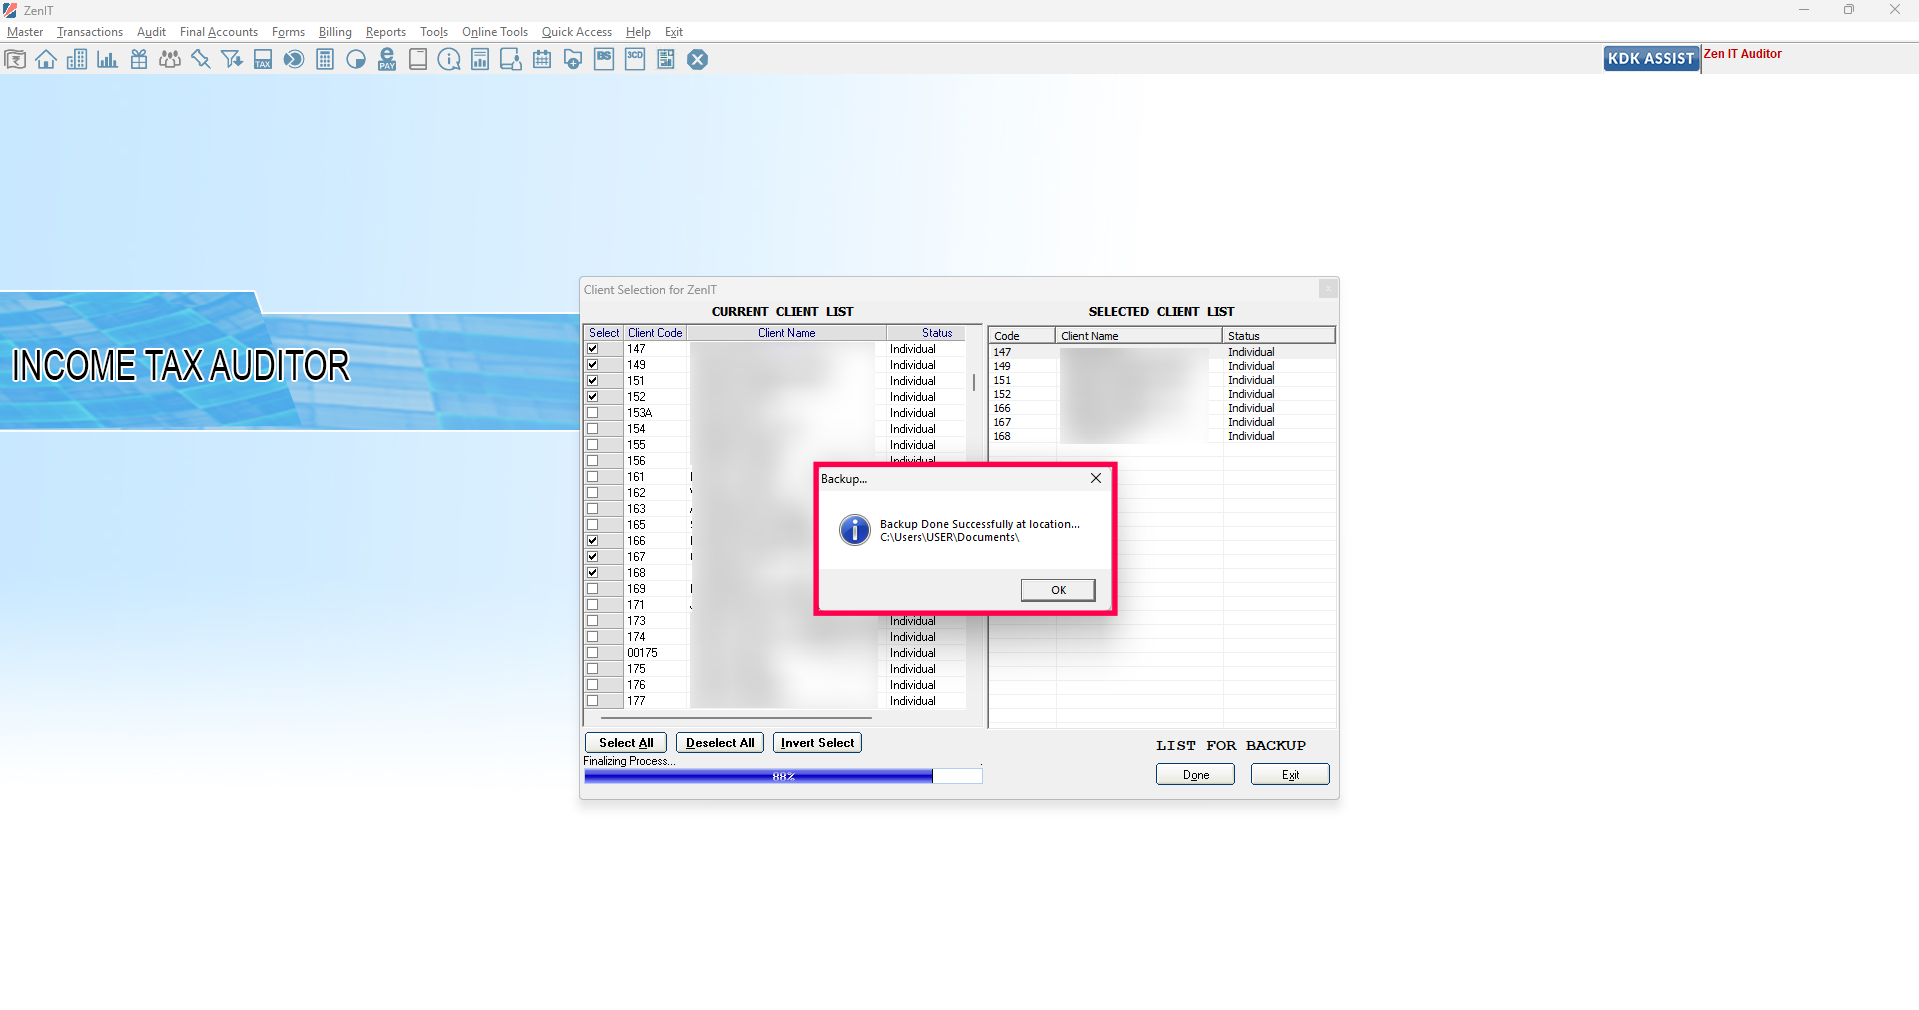
Task: Click the TAX toolbar icon
Action: point(263,60)
